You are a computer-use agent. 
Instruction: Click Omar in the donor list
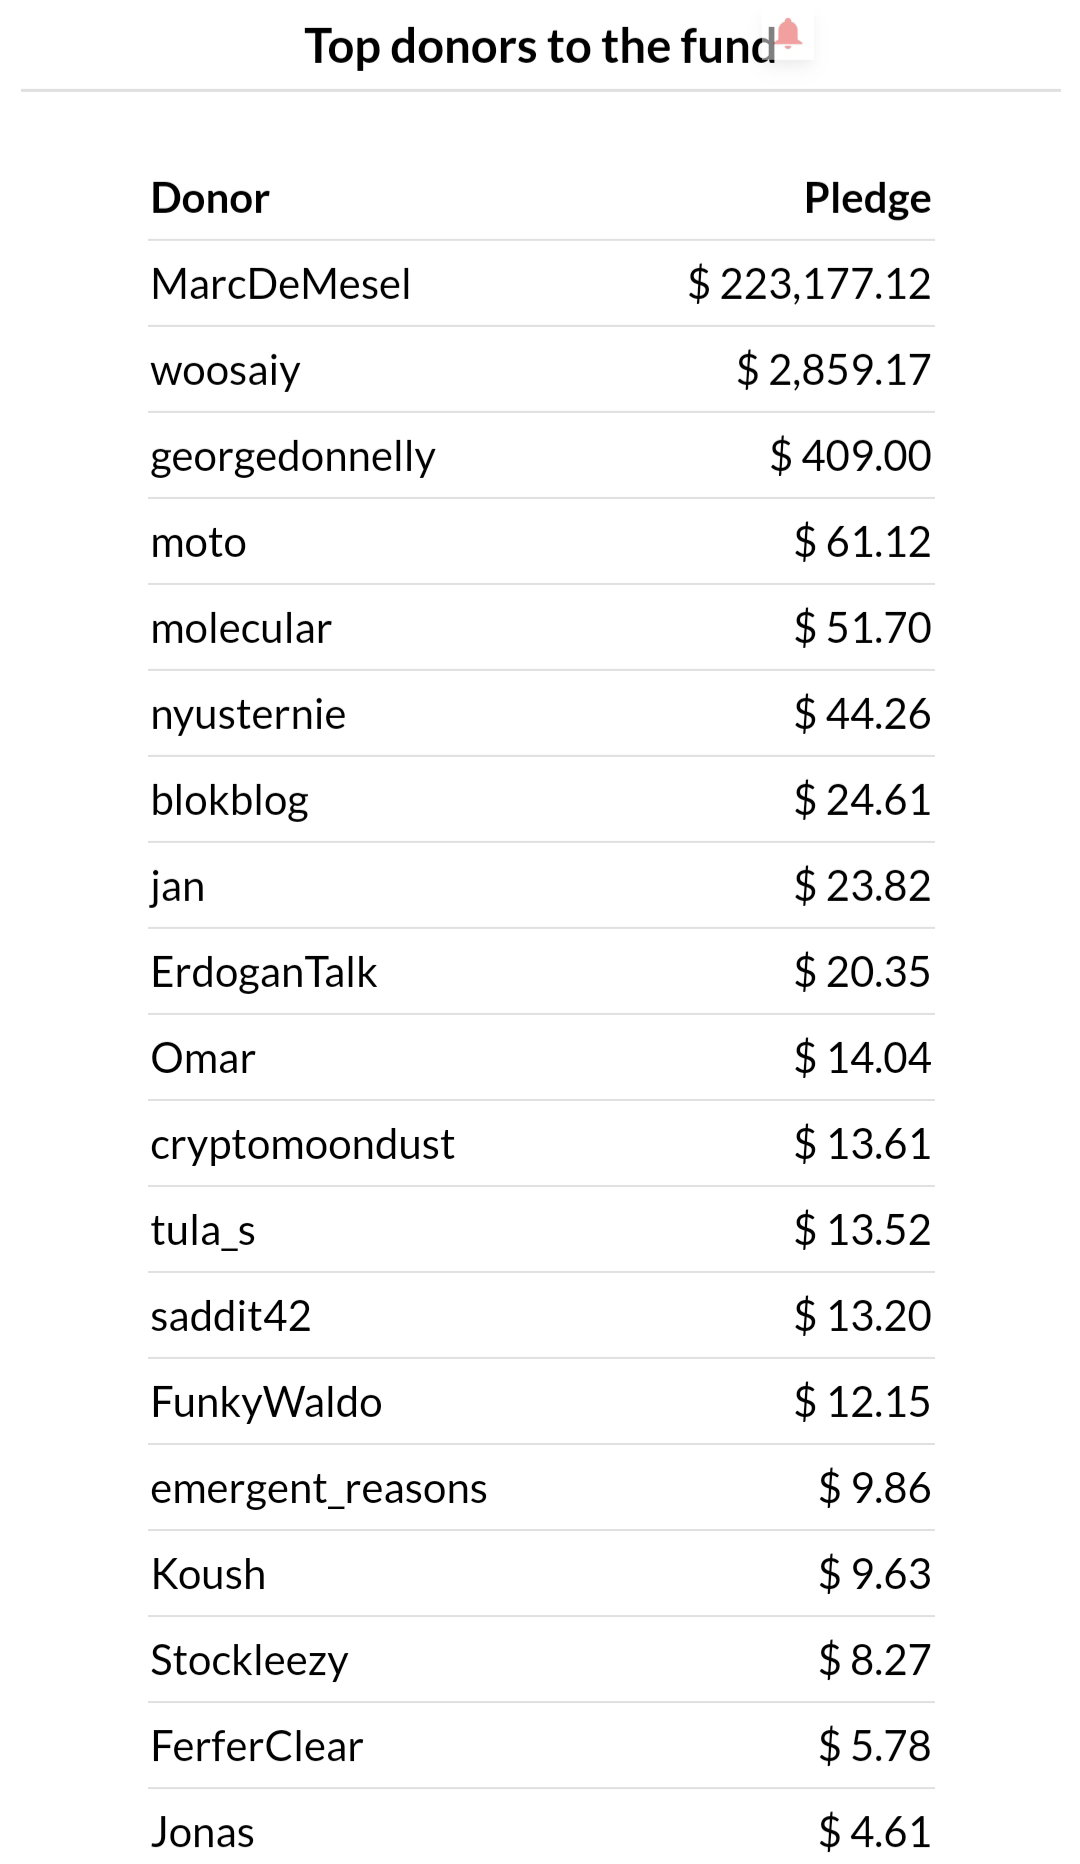[203, 1058]
